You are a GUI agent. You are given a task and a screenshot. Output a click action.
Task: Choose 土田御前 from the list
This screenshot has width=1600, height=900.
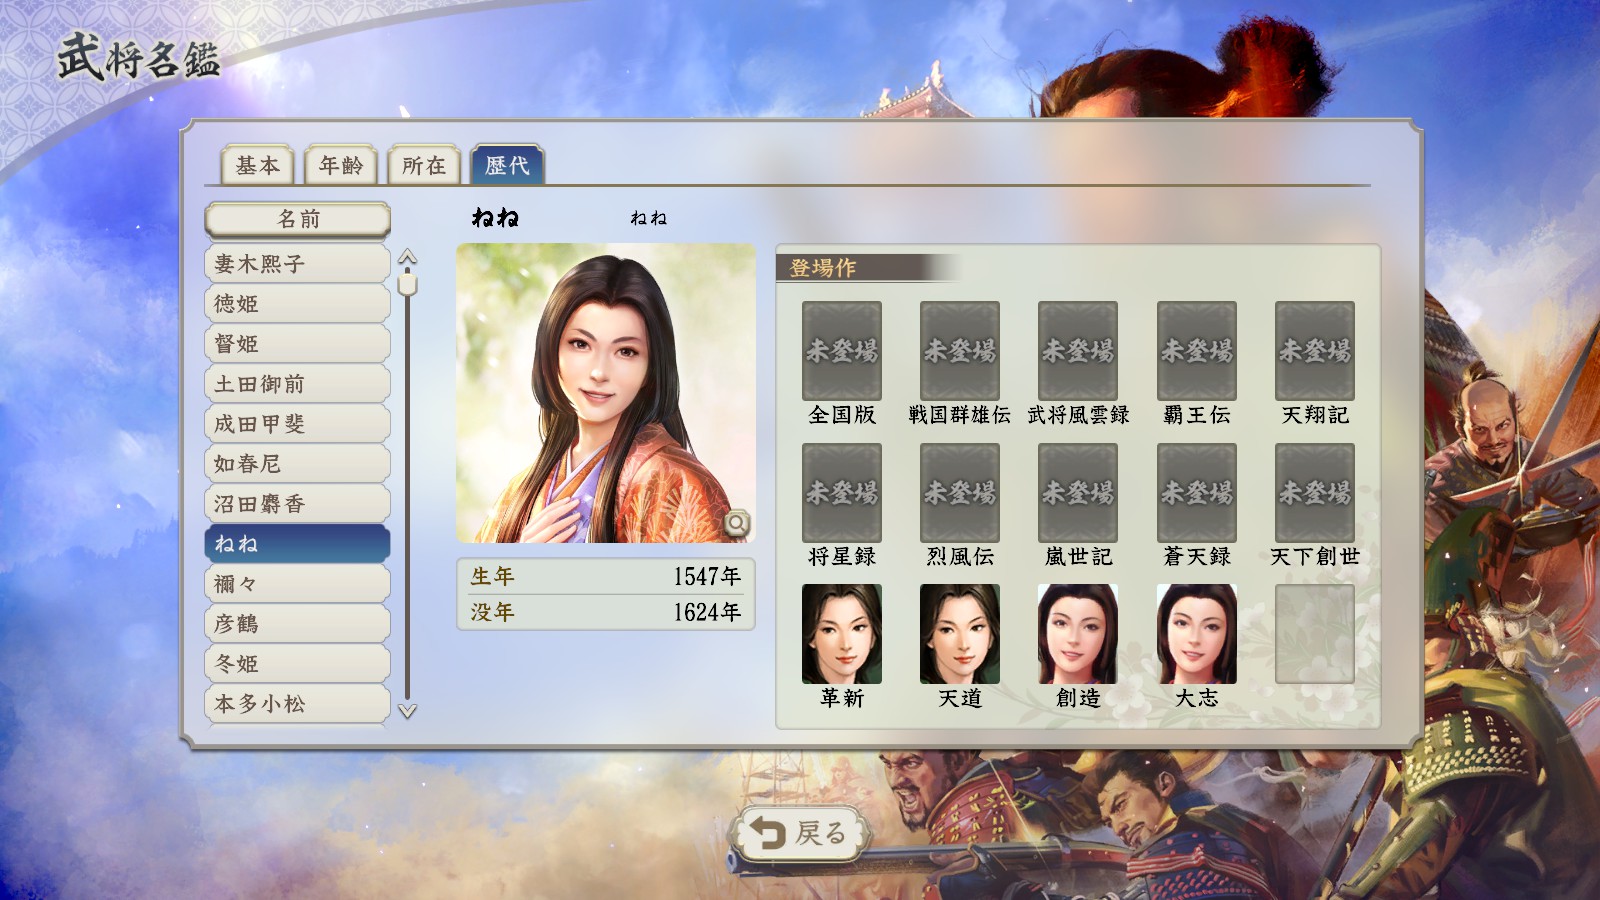[297, 384]
